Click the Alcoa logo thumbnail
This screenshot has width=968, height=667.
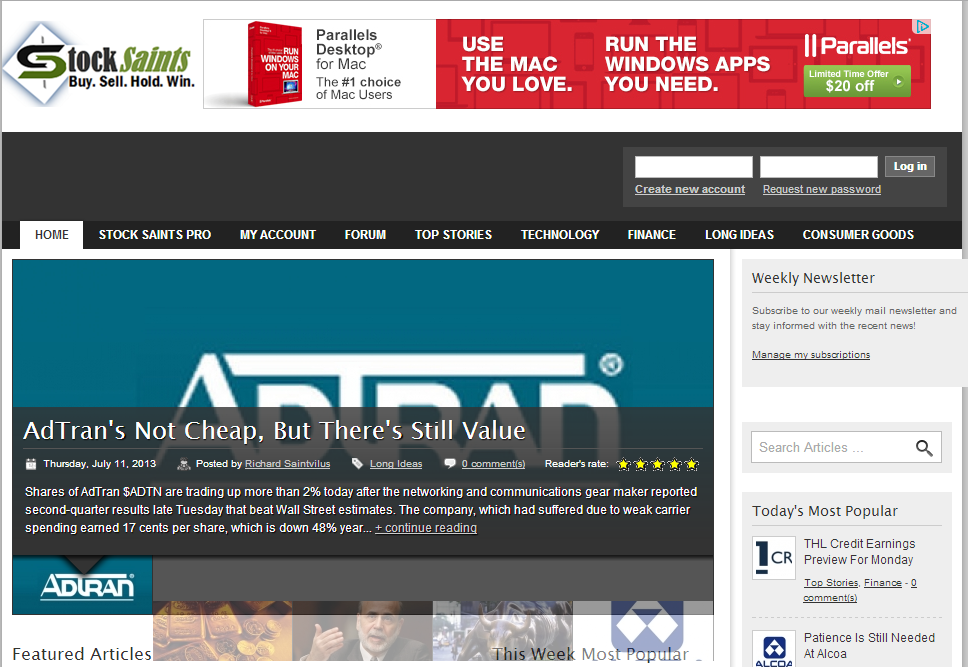click(x=773, y=649)
